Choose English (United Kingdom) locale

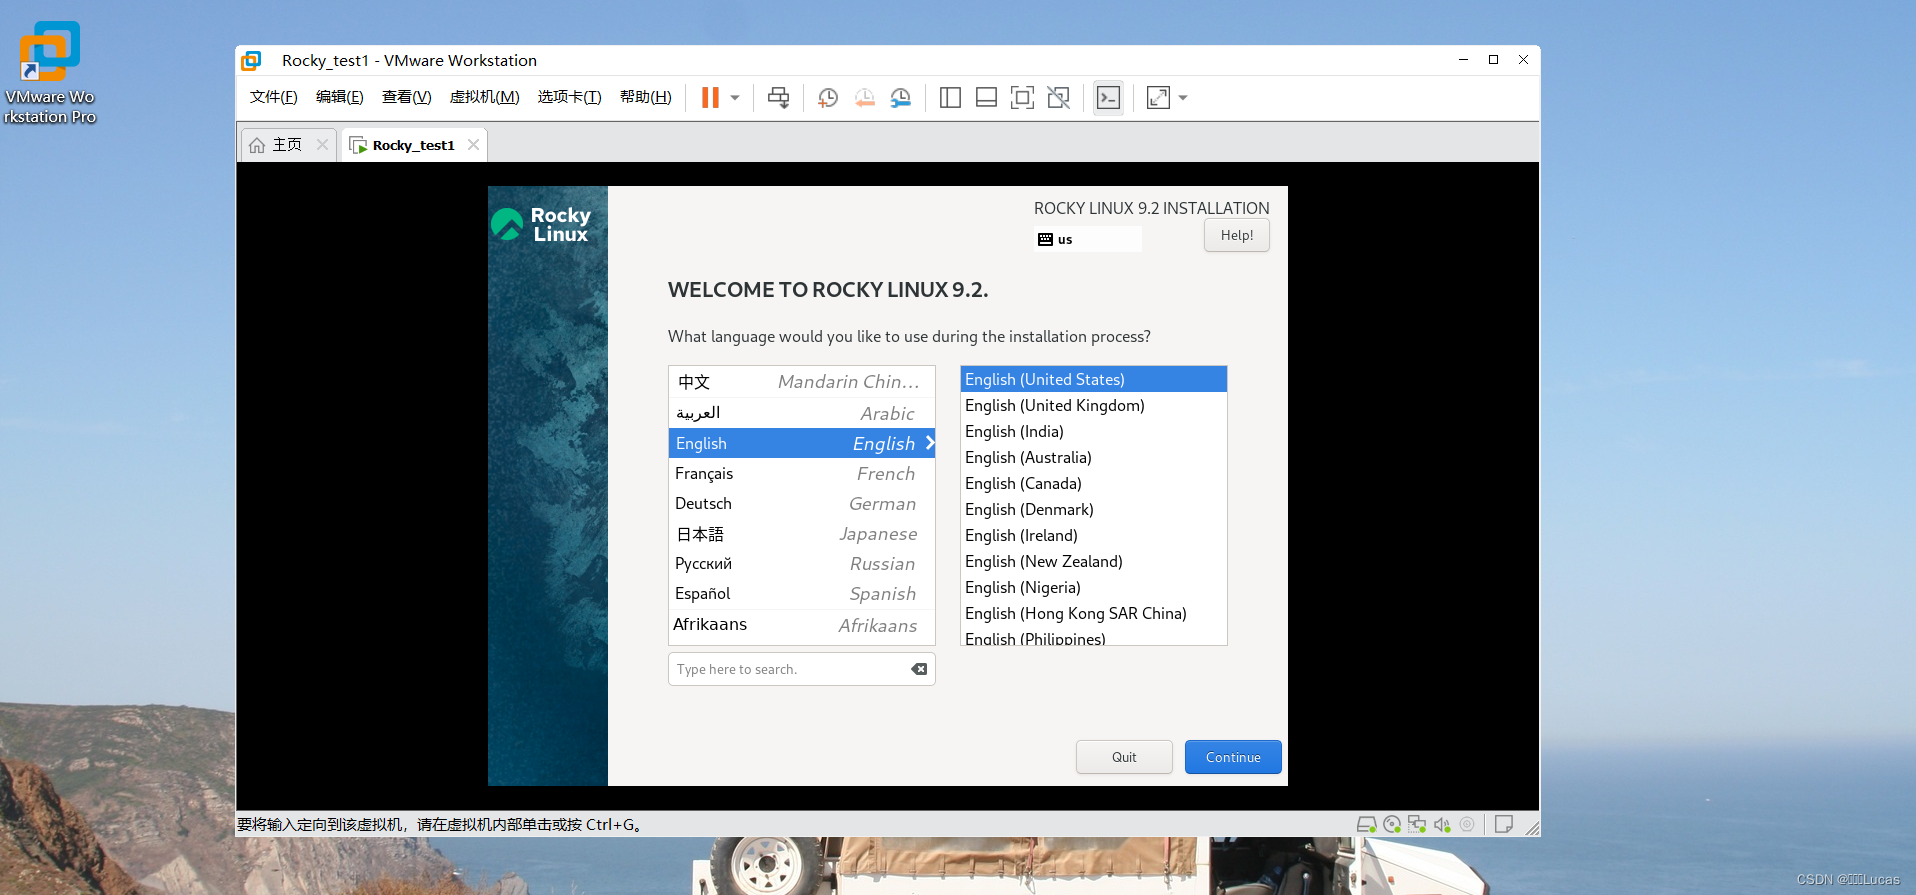[1093, 405]
